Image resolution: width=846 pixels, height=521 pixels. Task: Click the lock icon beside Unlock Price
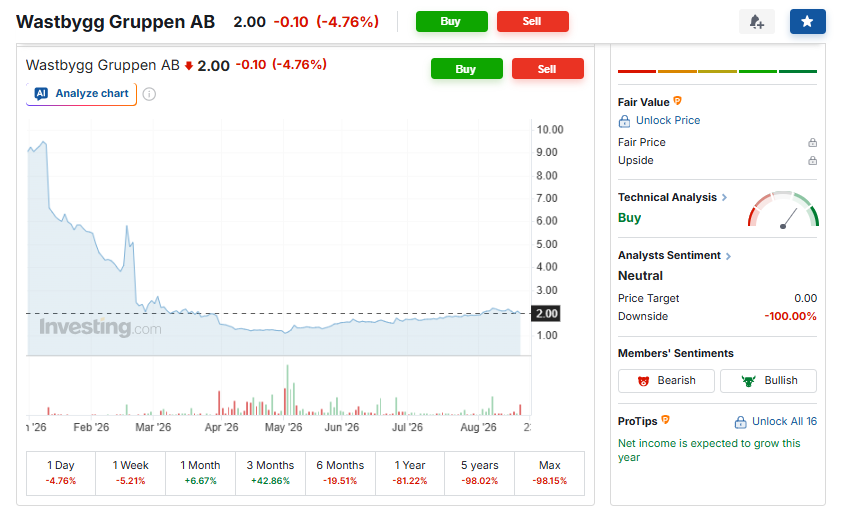pos(624,121)
